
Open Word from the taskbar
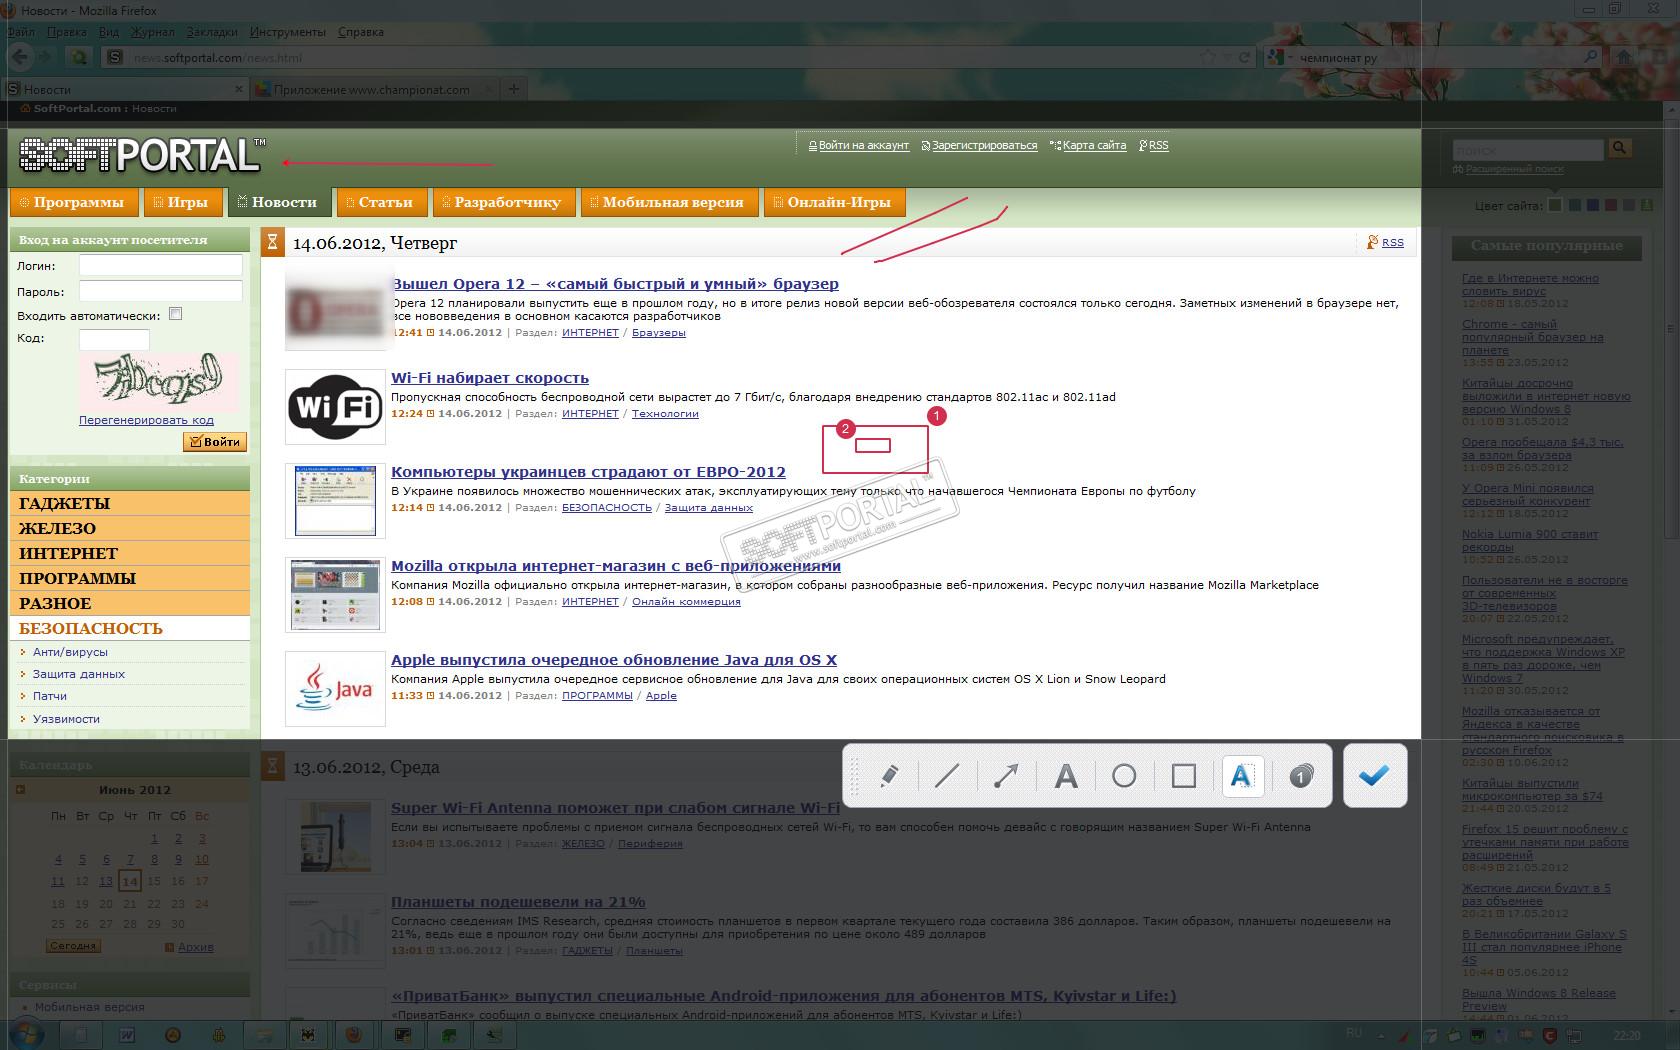point(127,1035)
